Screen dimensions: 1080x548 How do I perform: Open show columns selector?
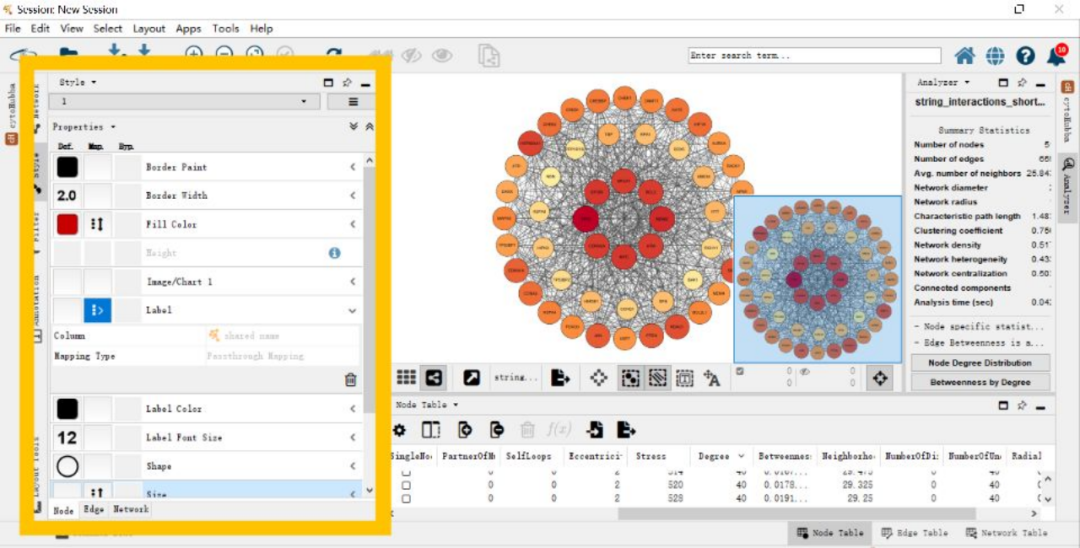pos(430,430)
